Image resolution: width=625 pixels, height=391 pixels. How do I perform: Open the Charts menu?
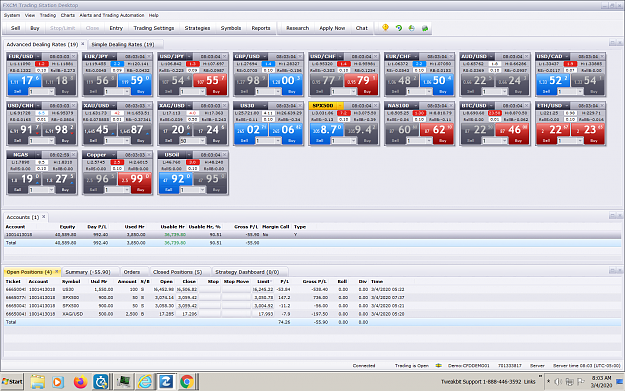point(67,15)
